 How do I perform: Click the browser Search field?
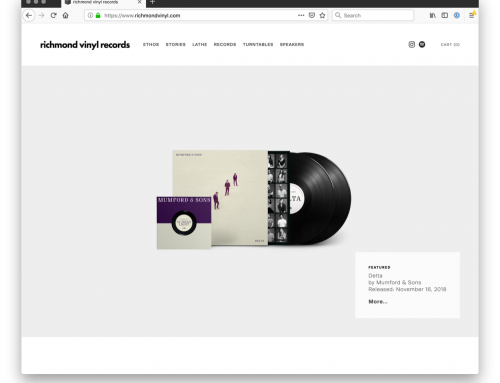[373, 15]
